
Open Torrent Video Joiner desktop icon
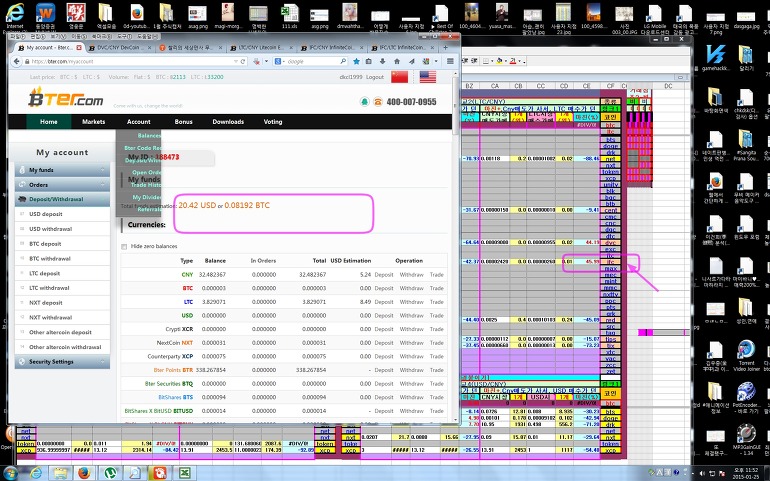tap(746, 355)
